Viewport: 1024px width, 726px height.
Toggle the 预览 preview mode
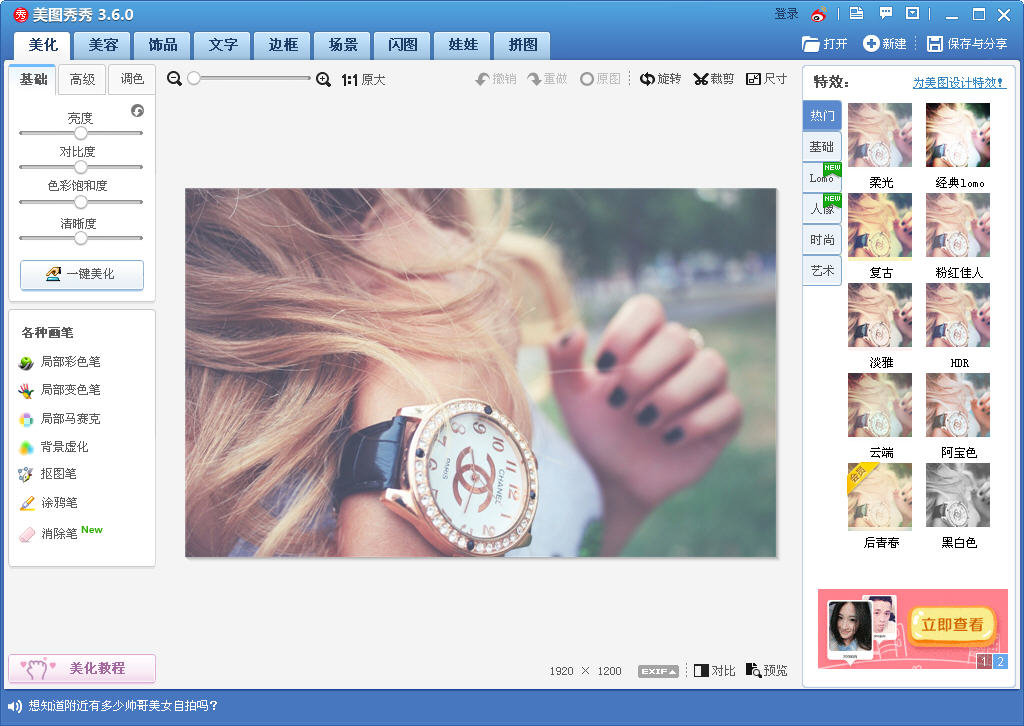tap(766, 671)
